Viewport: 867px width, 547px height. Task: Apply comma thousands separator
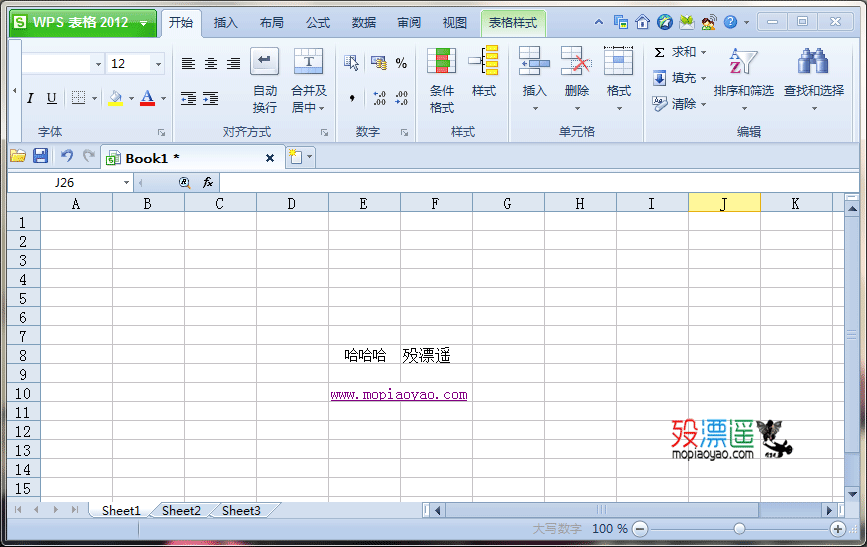[352, 98]
